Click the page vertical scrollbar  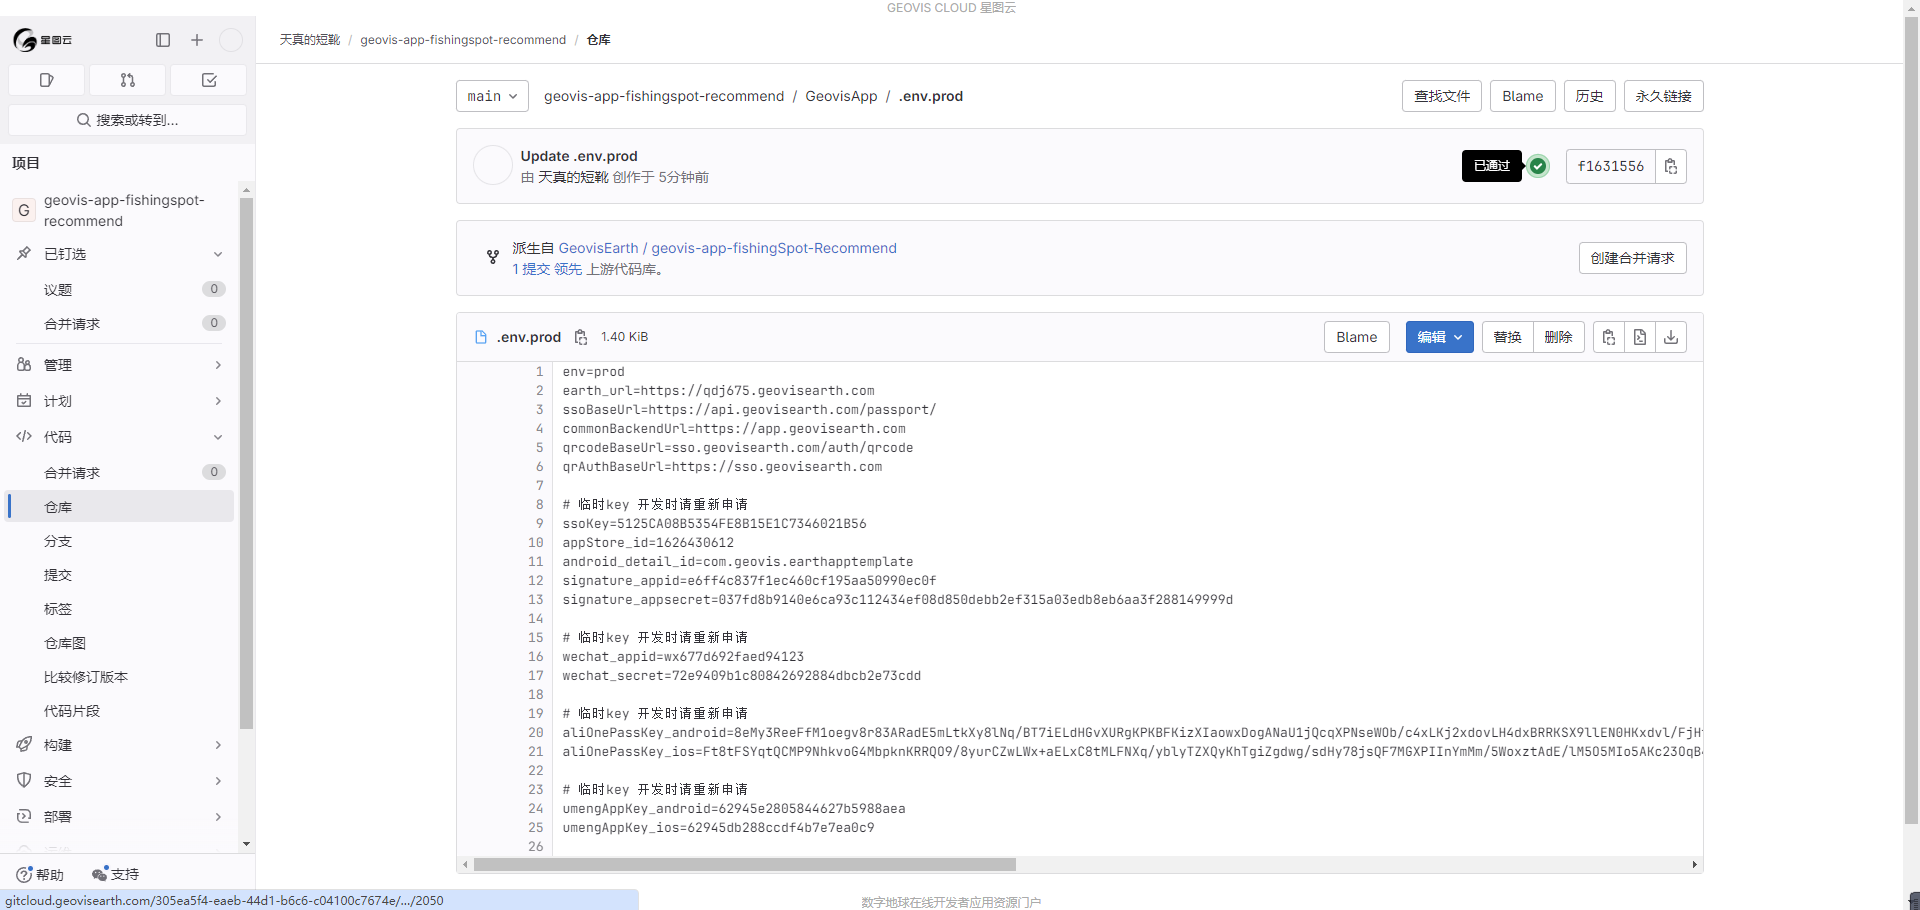pyautogui.click(x=1911, y=420)
